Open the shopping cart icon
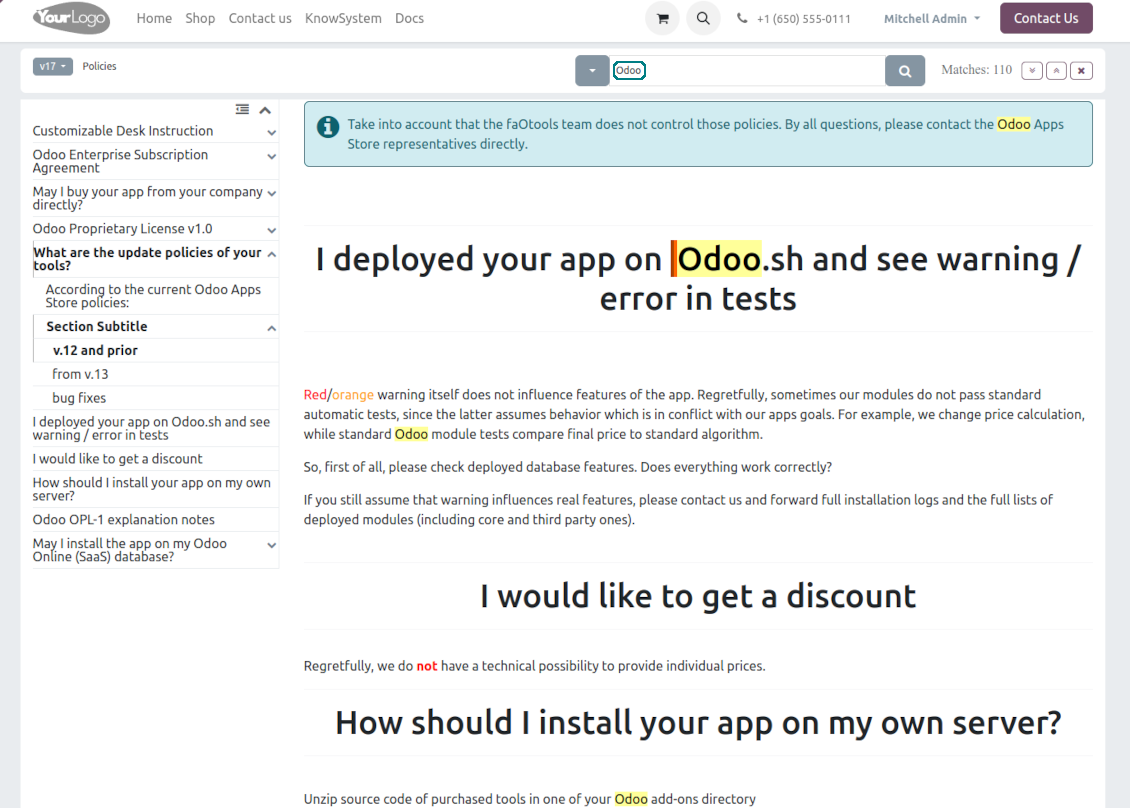Image resolution: width=1130 pixels, height=808 pixels. tap(662, 19)
